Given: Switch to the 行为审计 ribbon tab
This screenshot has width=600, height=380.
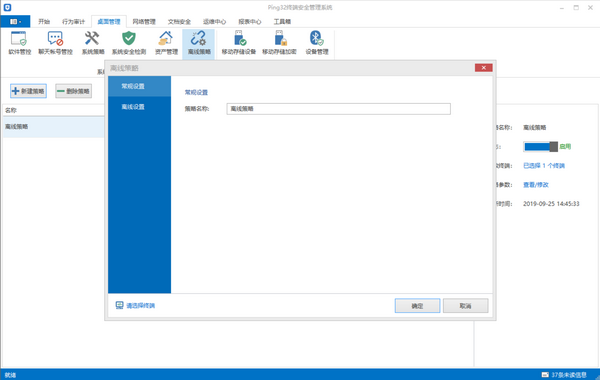Looking at the screenshot, I should [x=73, y=22].
